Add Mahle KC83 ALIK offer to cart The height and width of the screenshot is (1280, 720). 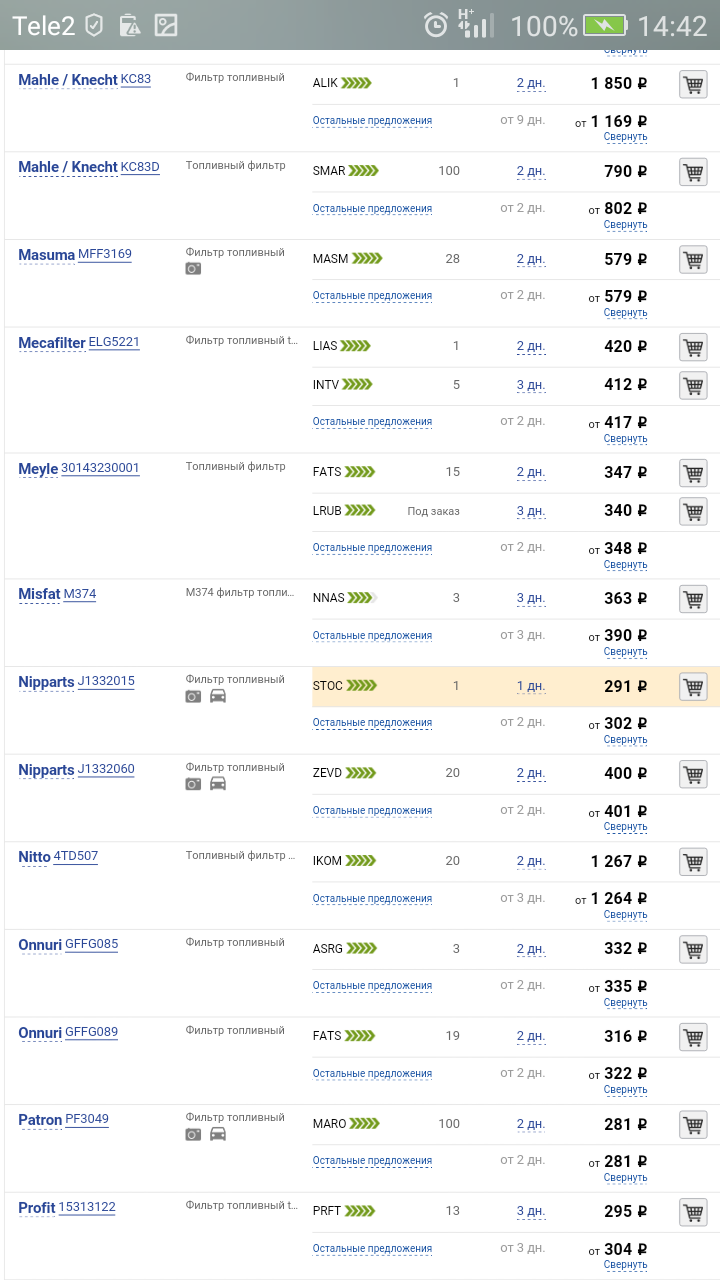click(693, 84)
